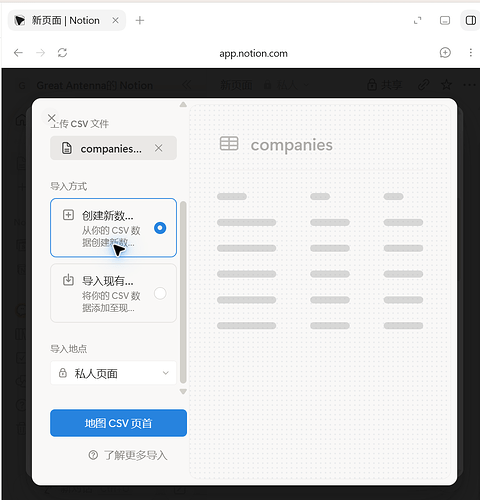Viewport: 480px width, 500px height.
Task: Toggle the browser side panel icon
Action: point(471,21)
